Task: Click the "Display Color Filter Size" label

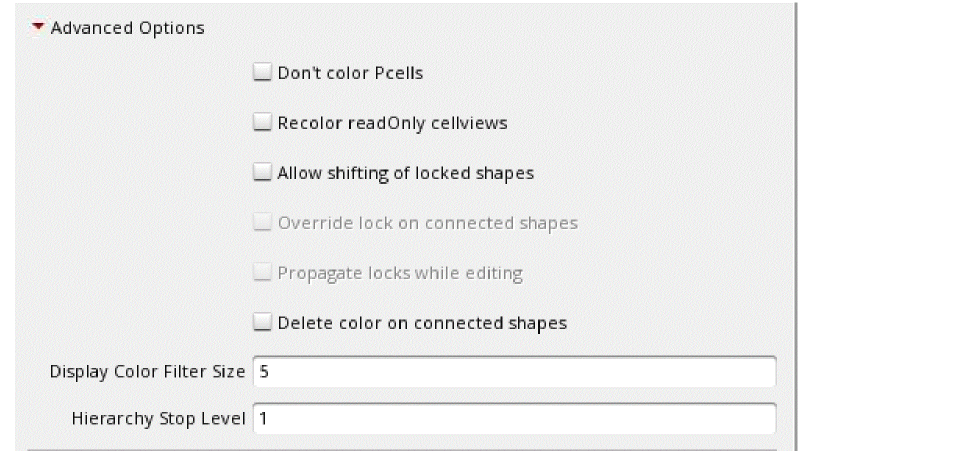Action: [x=147, y=371]
